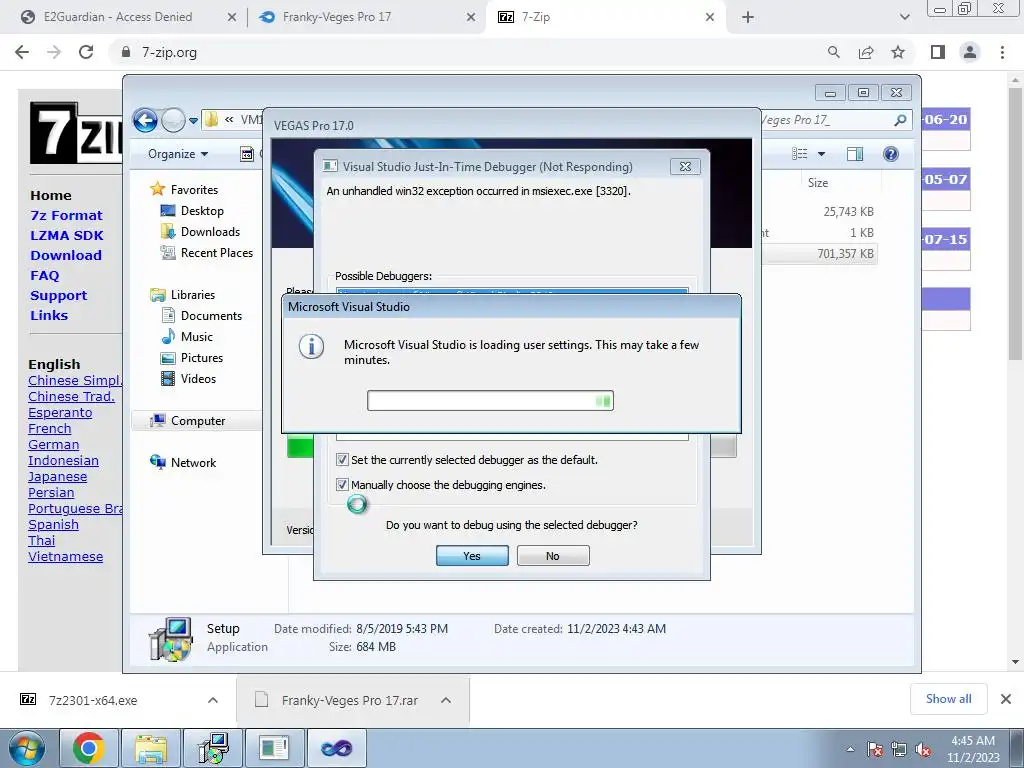Select the file row showing 701,357 KB
Screen dimensions: 1024x768
(x=820, y=253)
